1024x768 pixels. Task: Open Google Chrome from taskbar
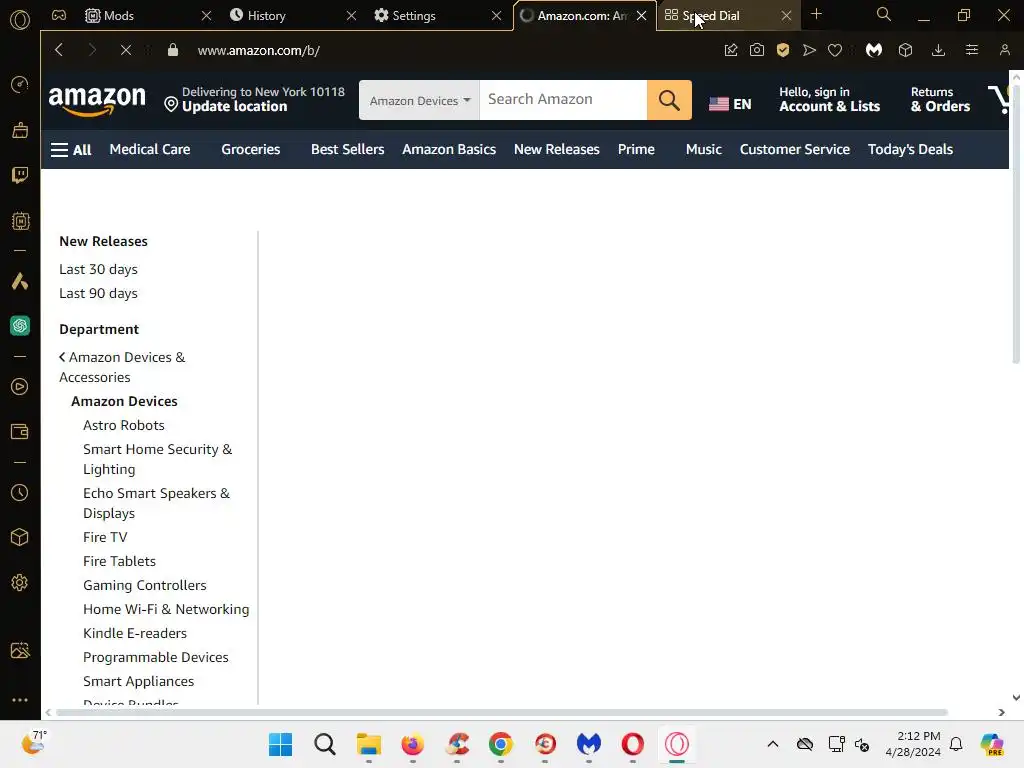[501, 744]
